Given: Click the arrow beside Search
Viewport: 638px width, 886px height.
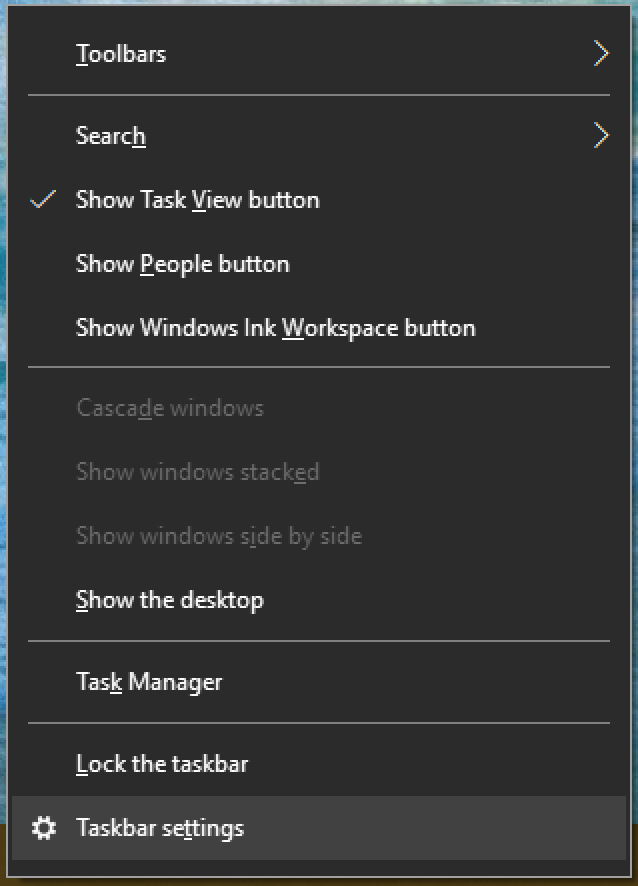Looking at the screenshot, I should pos(601,135).
